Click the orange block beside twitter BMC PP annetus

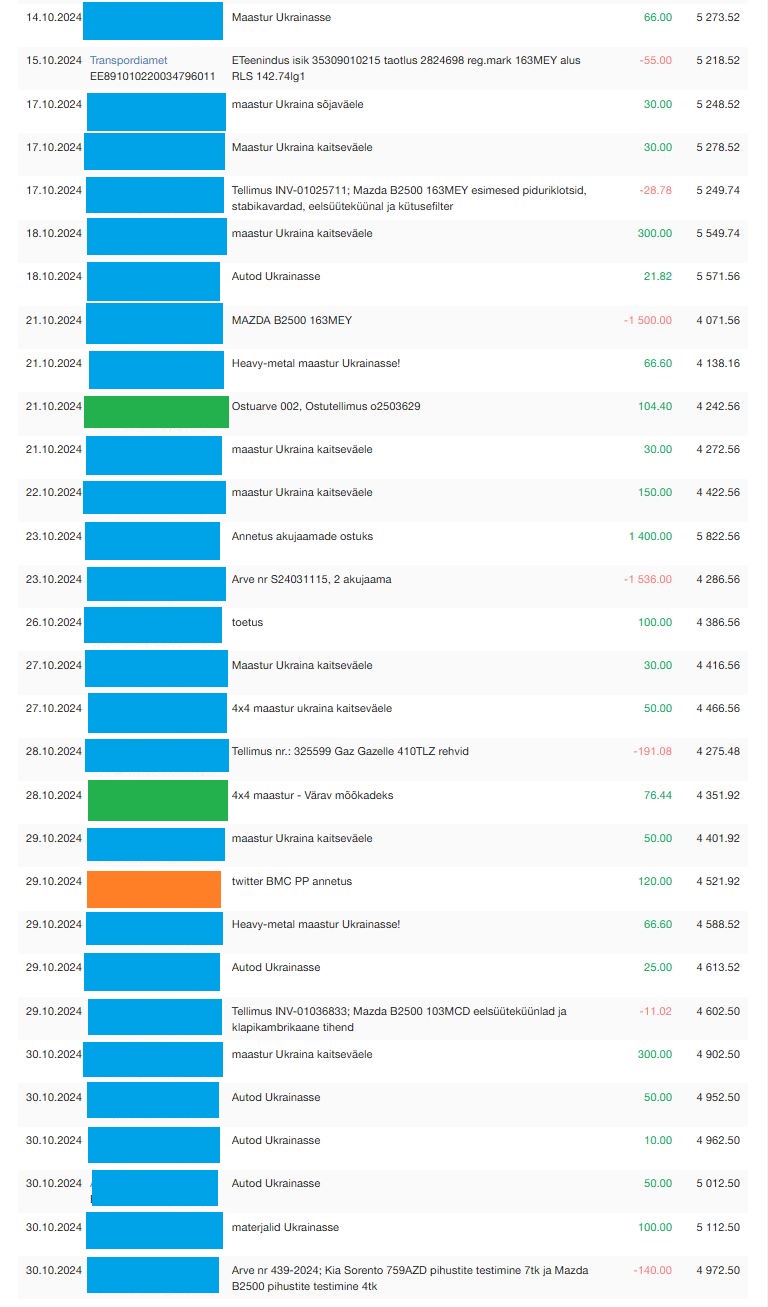pos(154,889)
